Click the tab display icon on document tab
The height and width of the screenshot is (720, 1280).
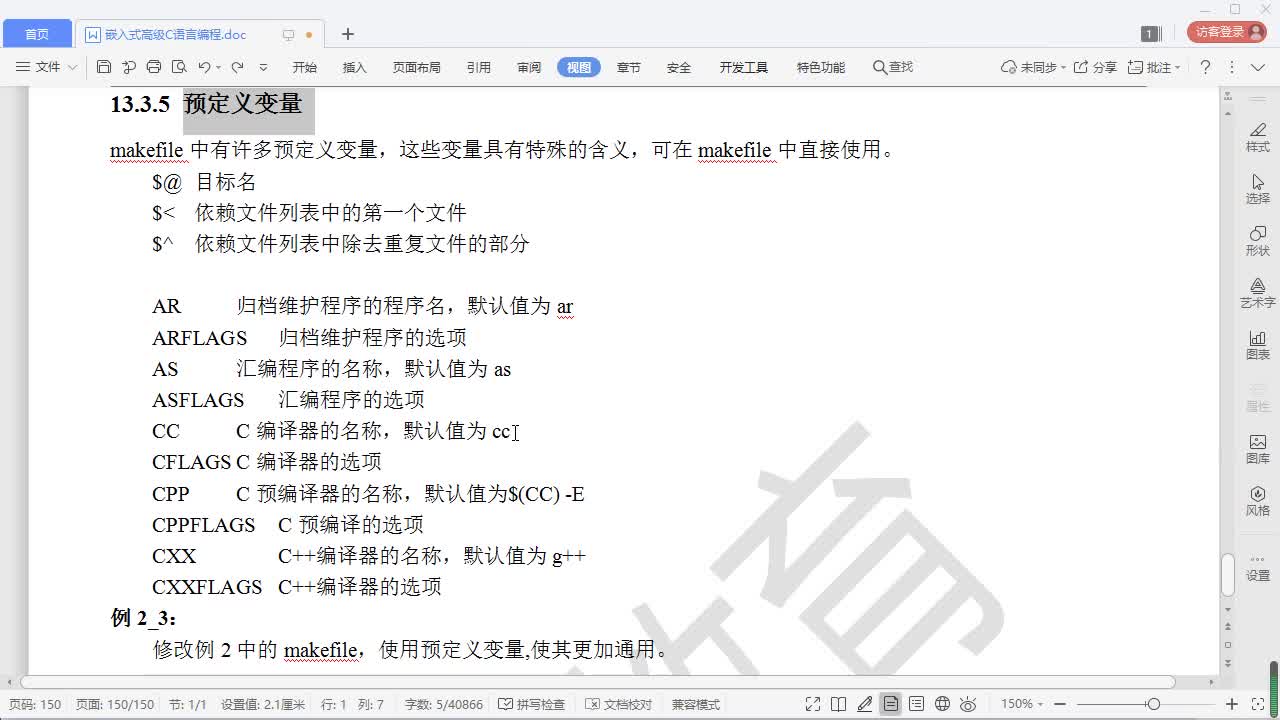coord(288,34)
